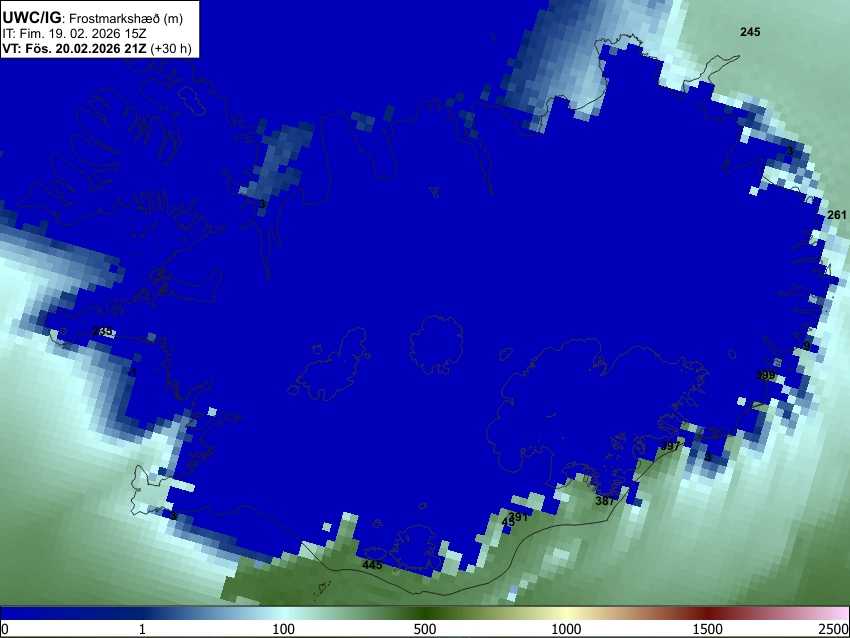Select the 'IT: Fim. 19. 02. 2026 15Z' line

(74, 34)
